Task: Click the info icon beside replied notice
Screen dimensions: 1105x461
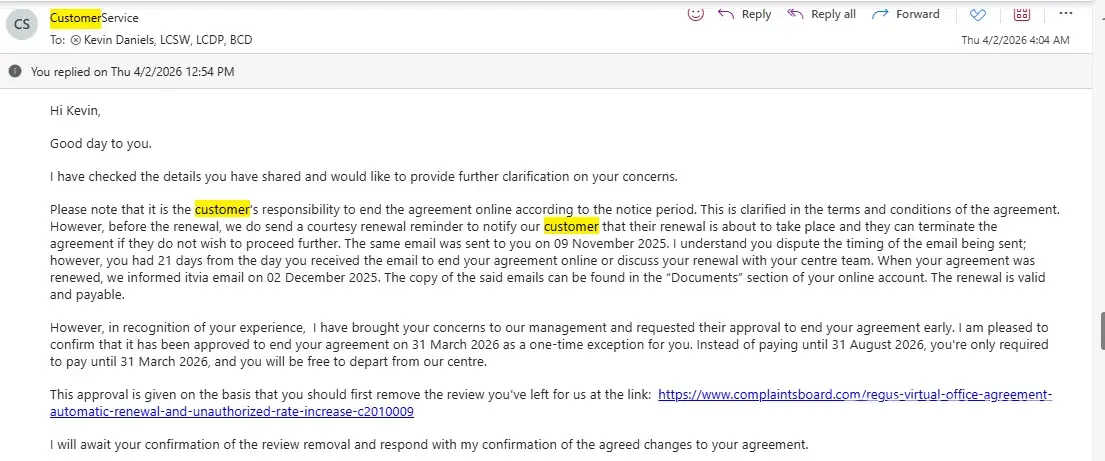Action: click(14, 72)
